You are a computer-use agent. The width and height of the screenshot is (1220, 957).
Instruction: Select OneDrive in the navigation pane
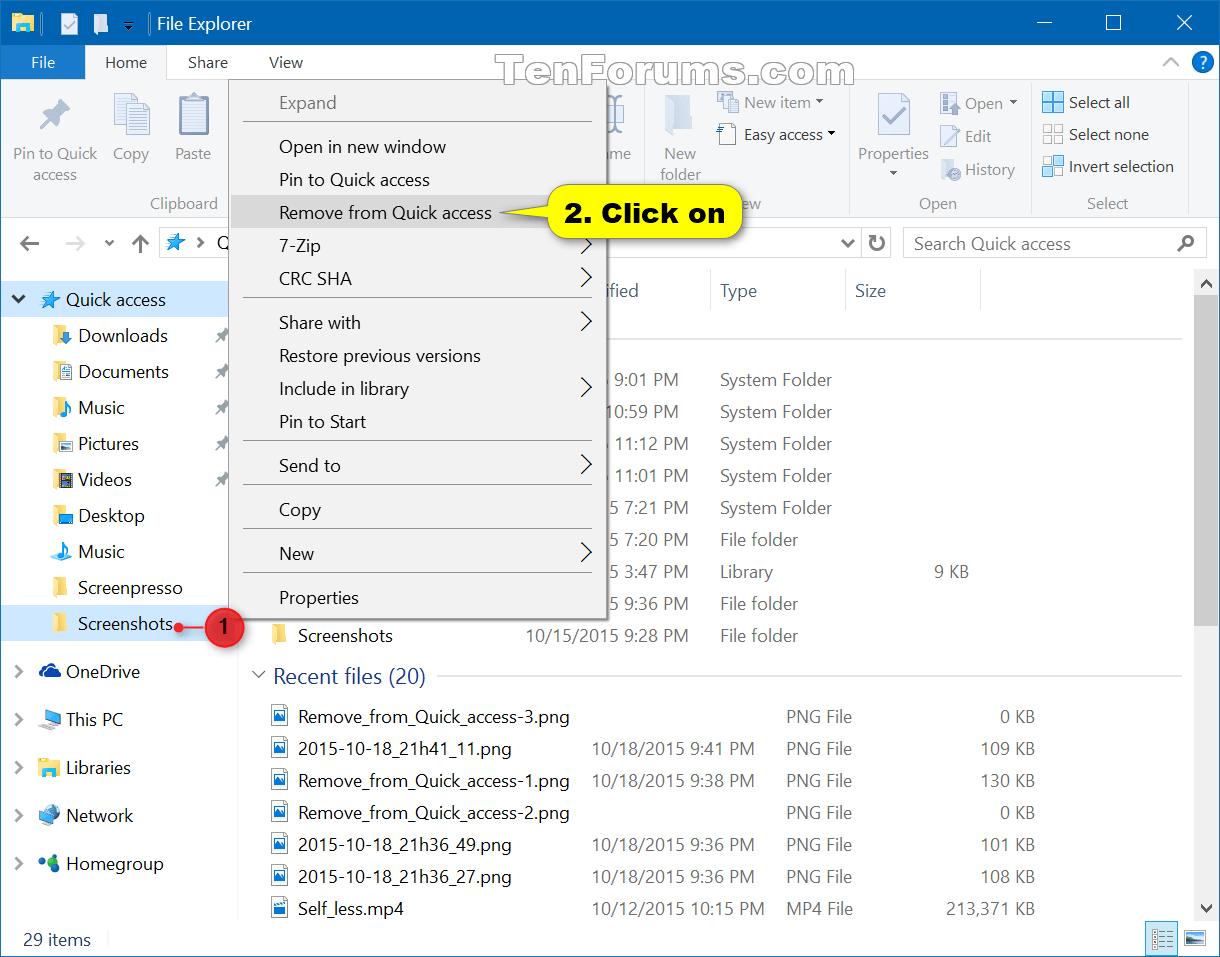(89, 671)
